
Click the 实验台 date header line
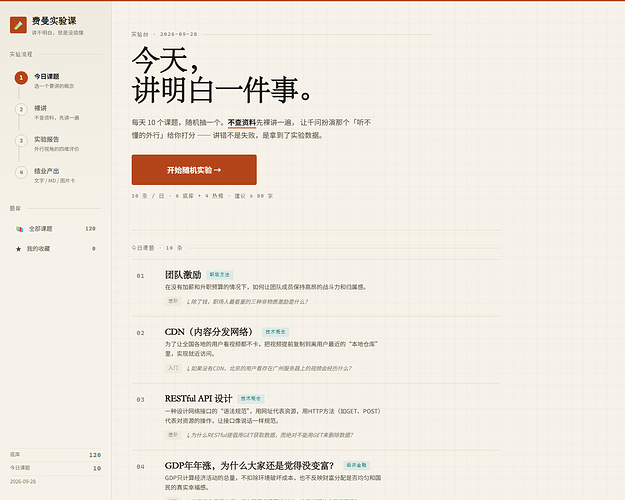pyautogui.click(x=165, y=34)
